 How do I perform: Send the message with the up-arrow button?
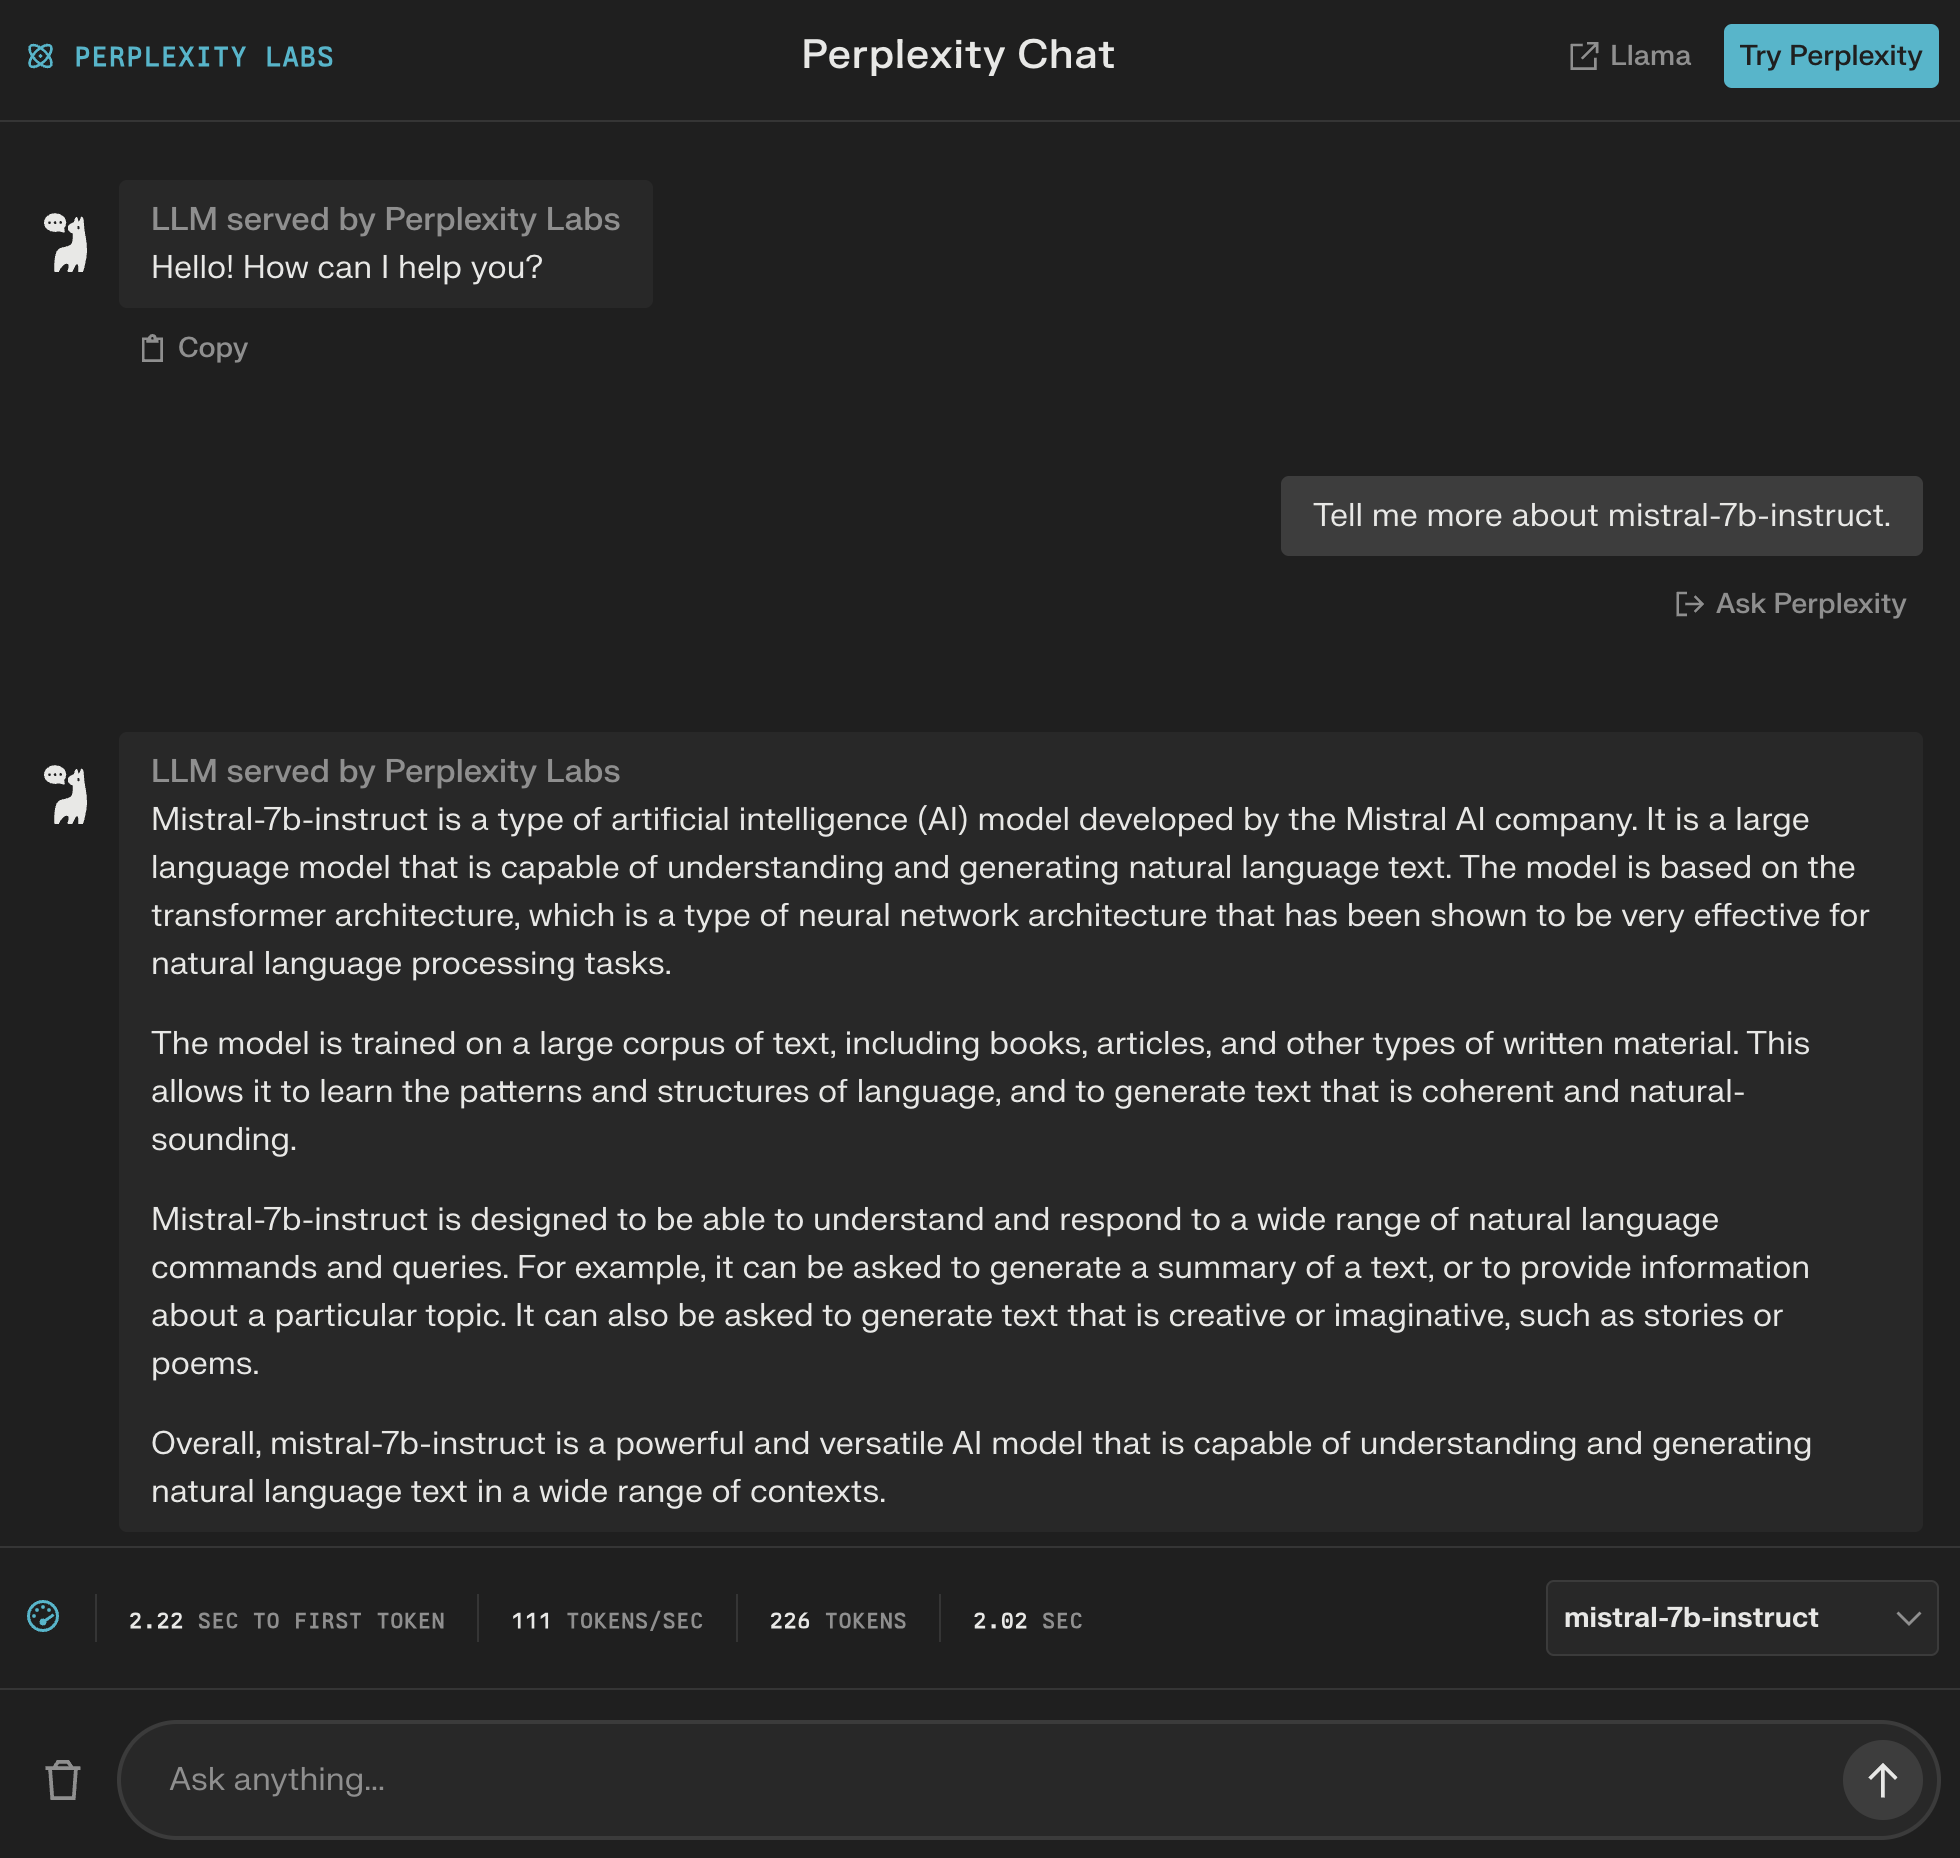pyautogui.click(x=1883, y=1780)
